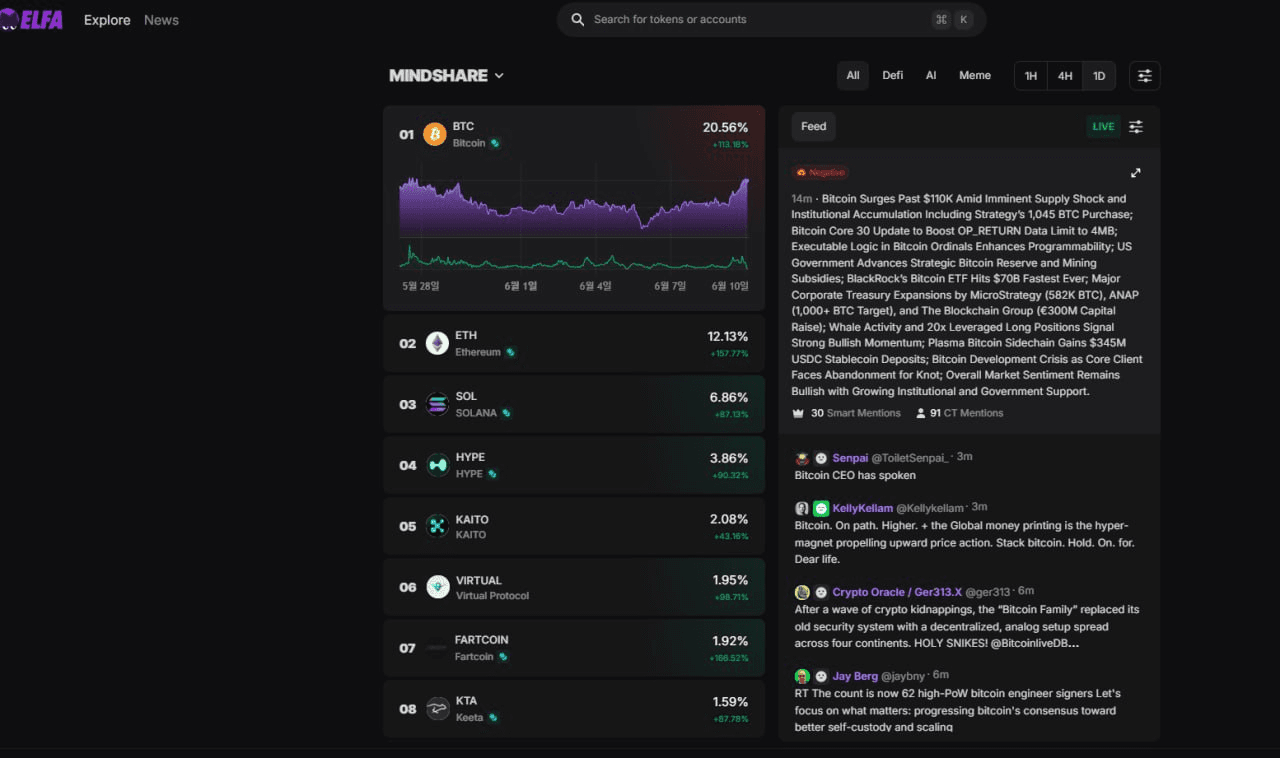Click Jay Berg's profile avatar
The height and width of the screenshot is (758, 1280).
pos(802,676)
